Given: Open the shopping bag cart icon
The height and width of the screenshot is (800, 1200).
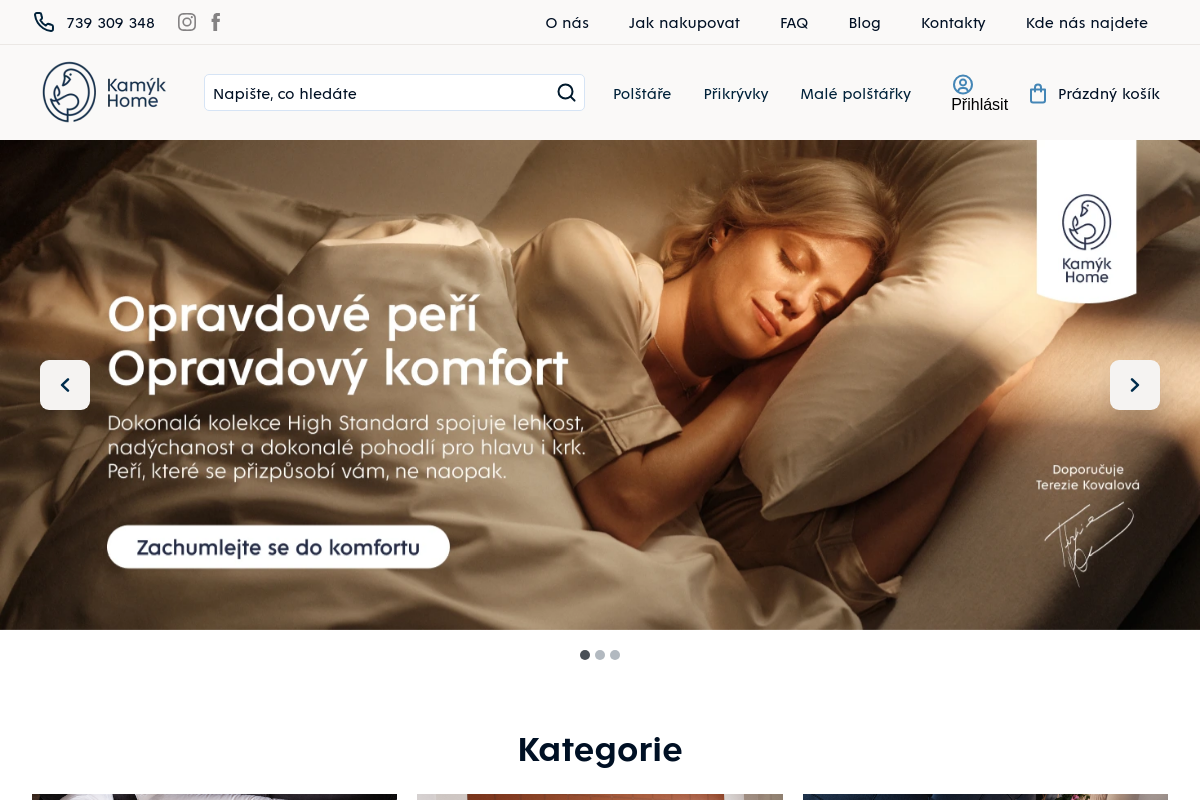Looking at the screenshot, I should click(1038, 94).
